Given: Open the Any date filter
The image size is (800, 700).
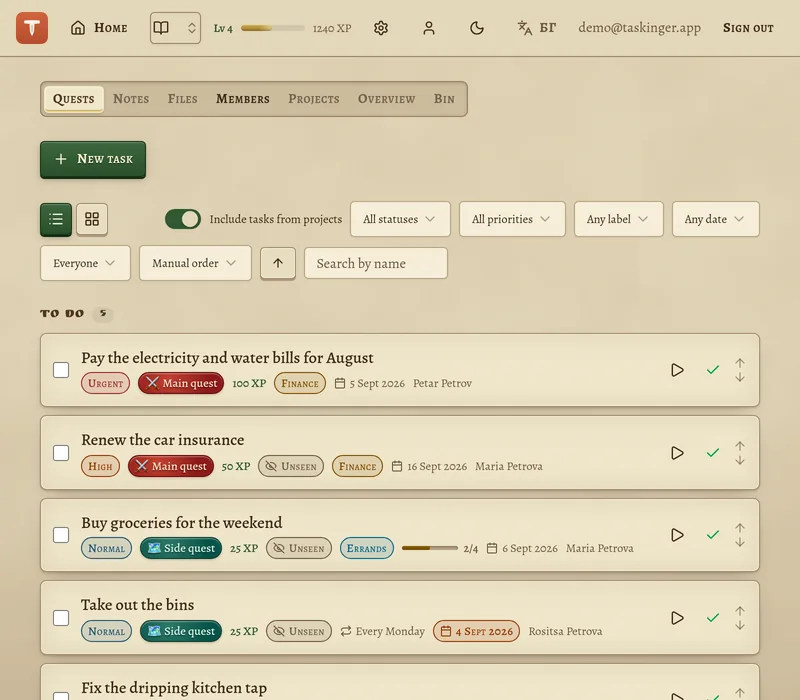Looking at the screenshot, I should coord(715,219).
